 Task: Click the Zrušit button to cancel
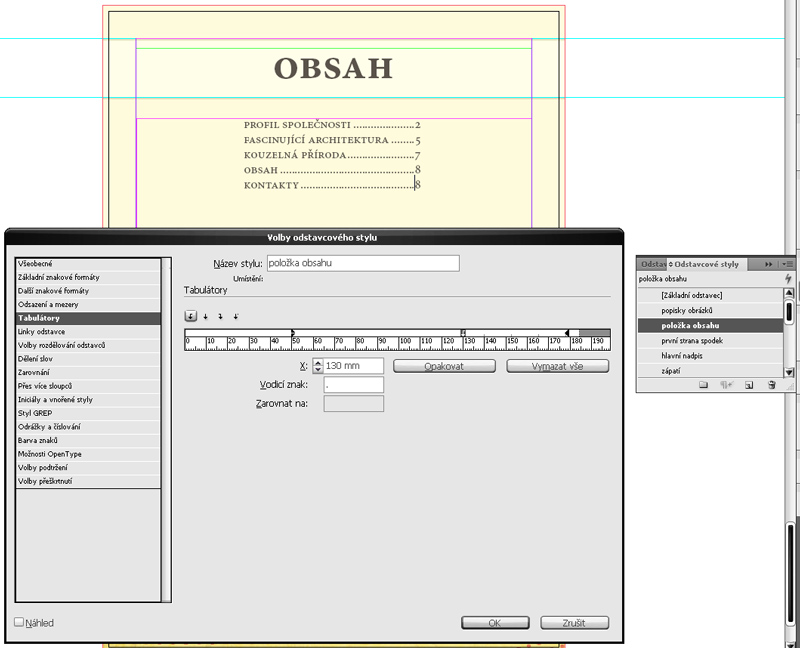coord(574,623)
